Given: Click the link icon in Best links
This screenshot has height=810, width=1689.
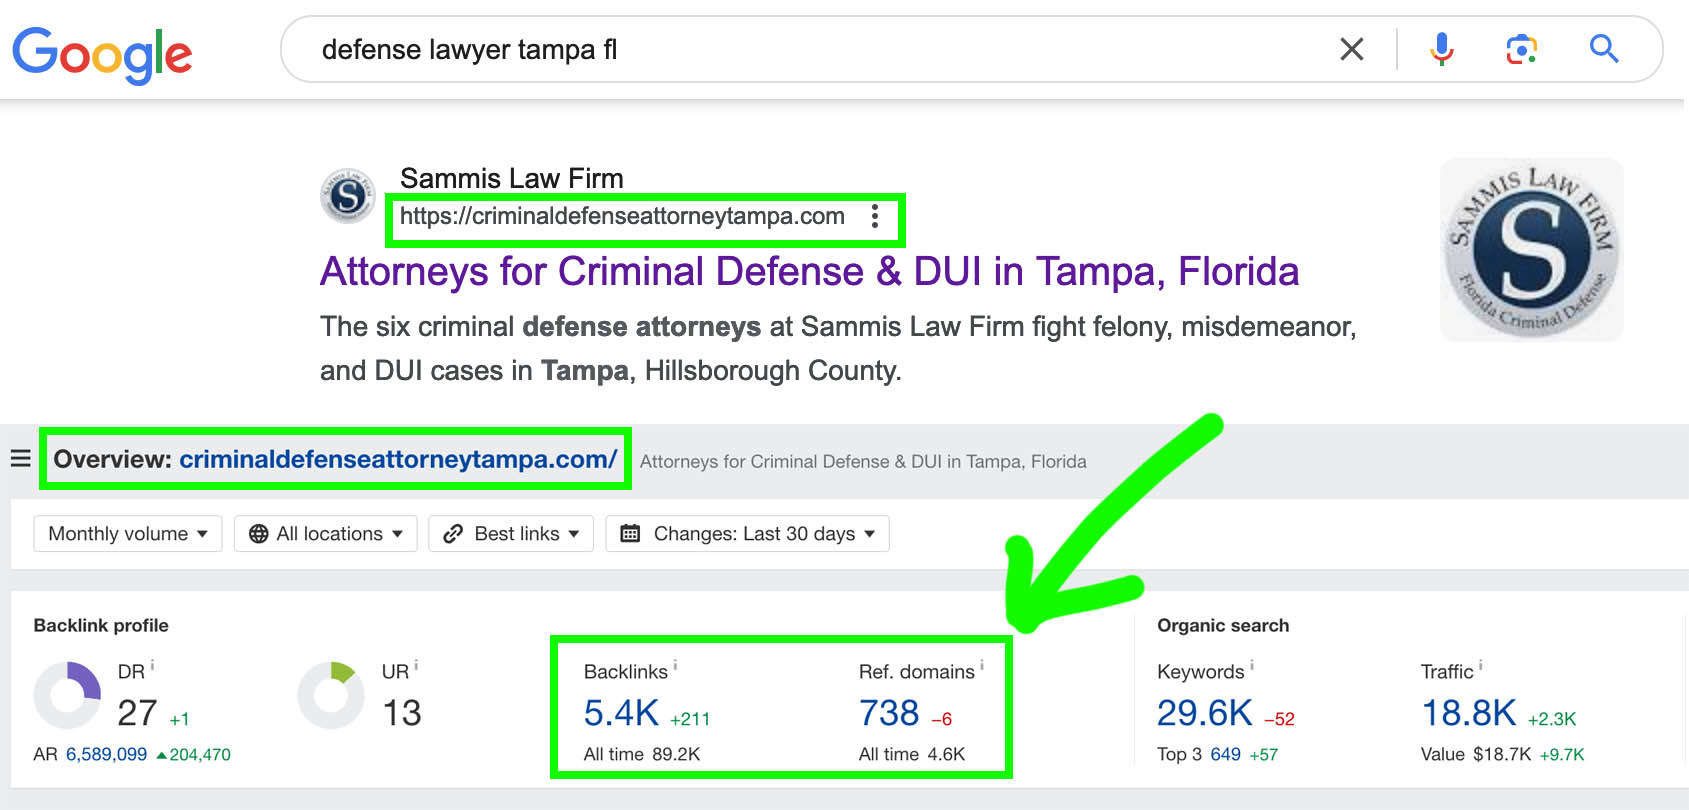Looking at the screenshot, I should (453, 534).
